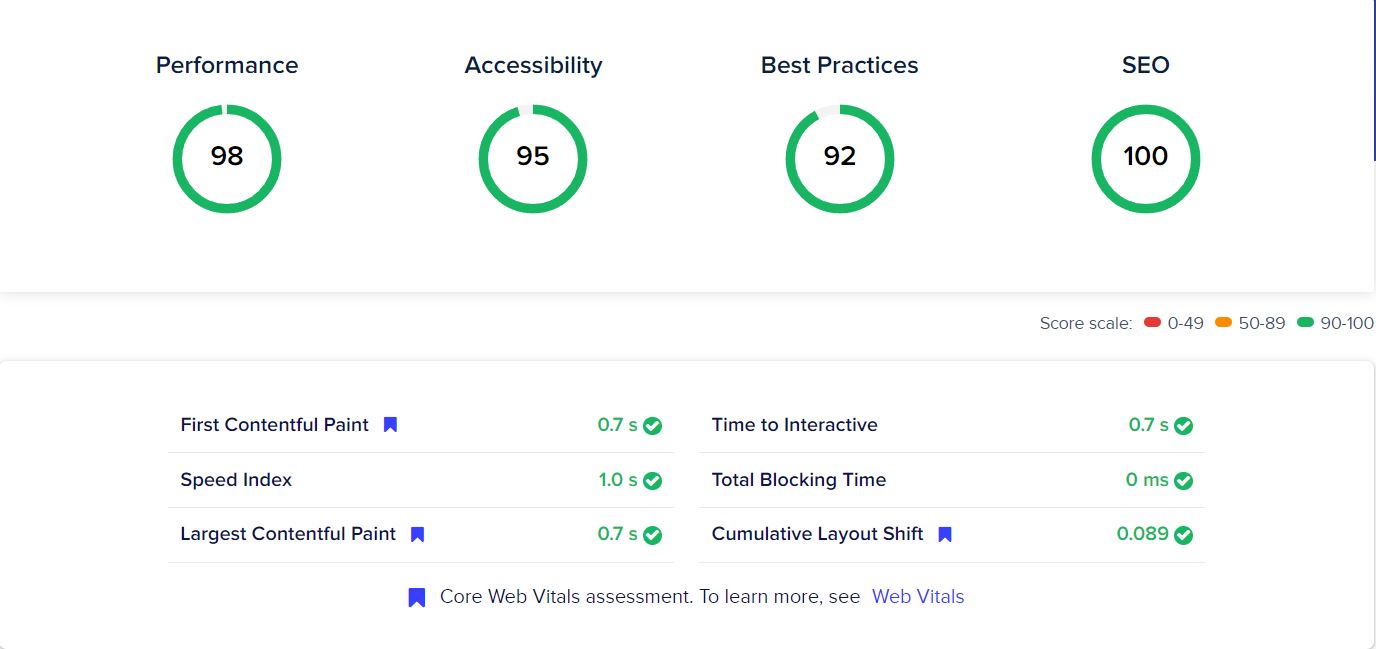1376x649 pixels.
Task: Open the Web Vitals link
Action: point(917,596)
